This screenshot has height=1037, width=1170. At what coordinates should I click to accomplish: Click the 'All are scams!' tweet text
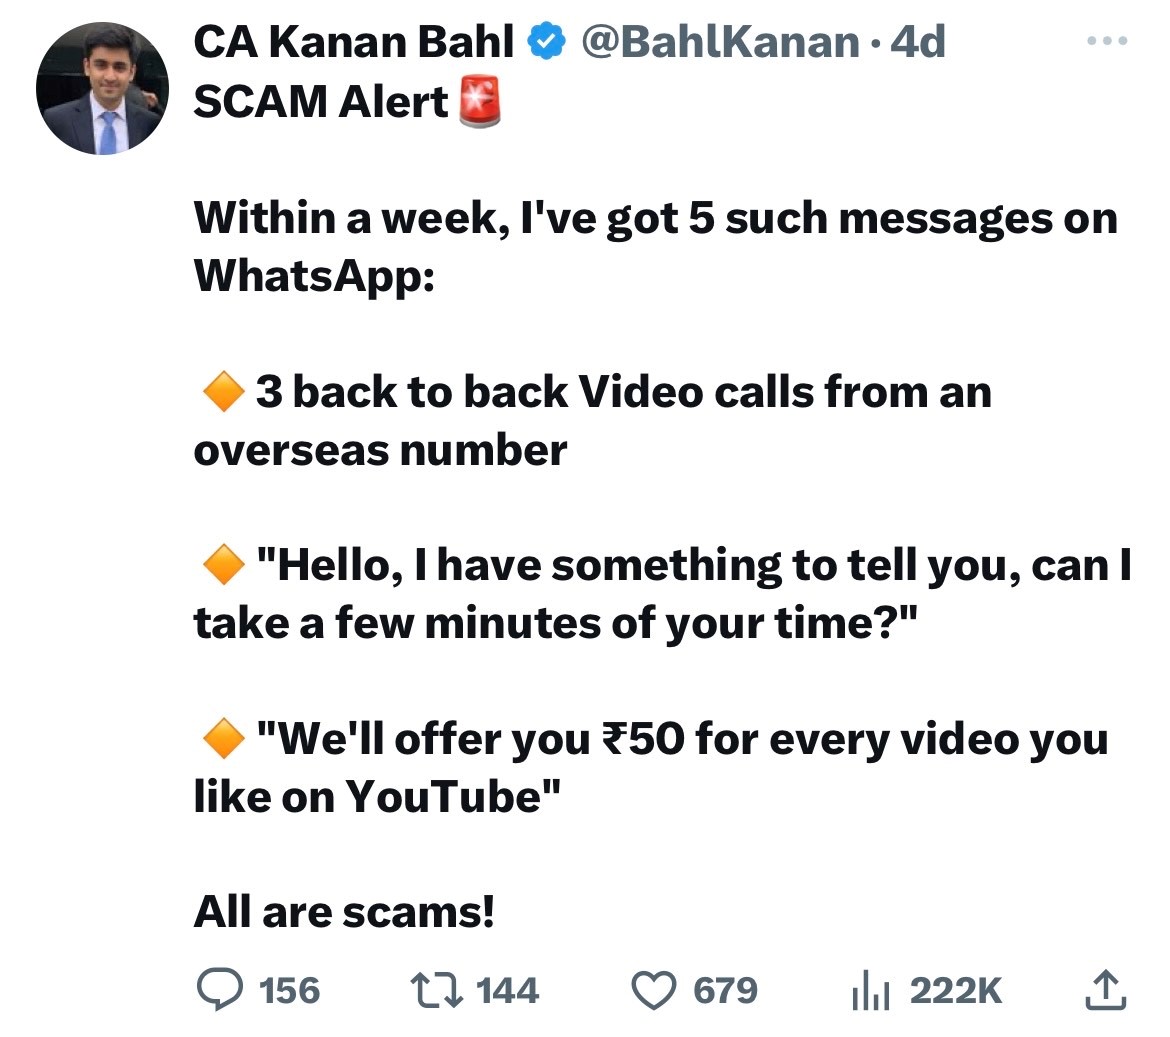[x=344, y=912]
